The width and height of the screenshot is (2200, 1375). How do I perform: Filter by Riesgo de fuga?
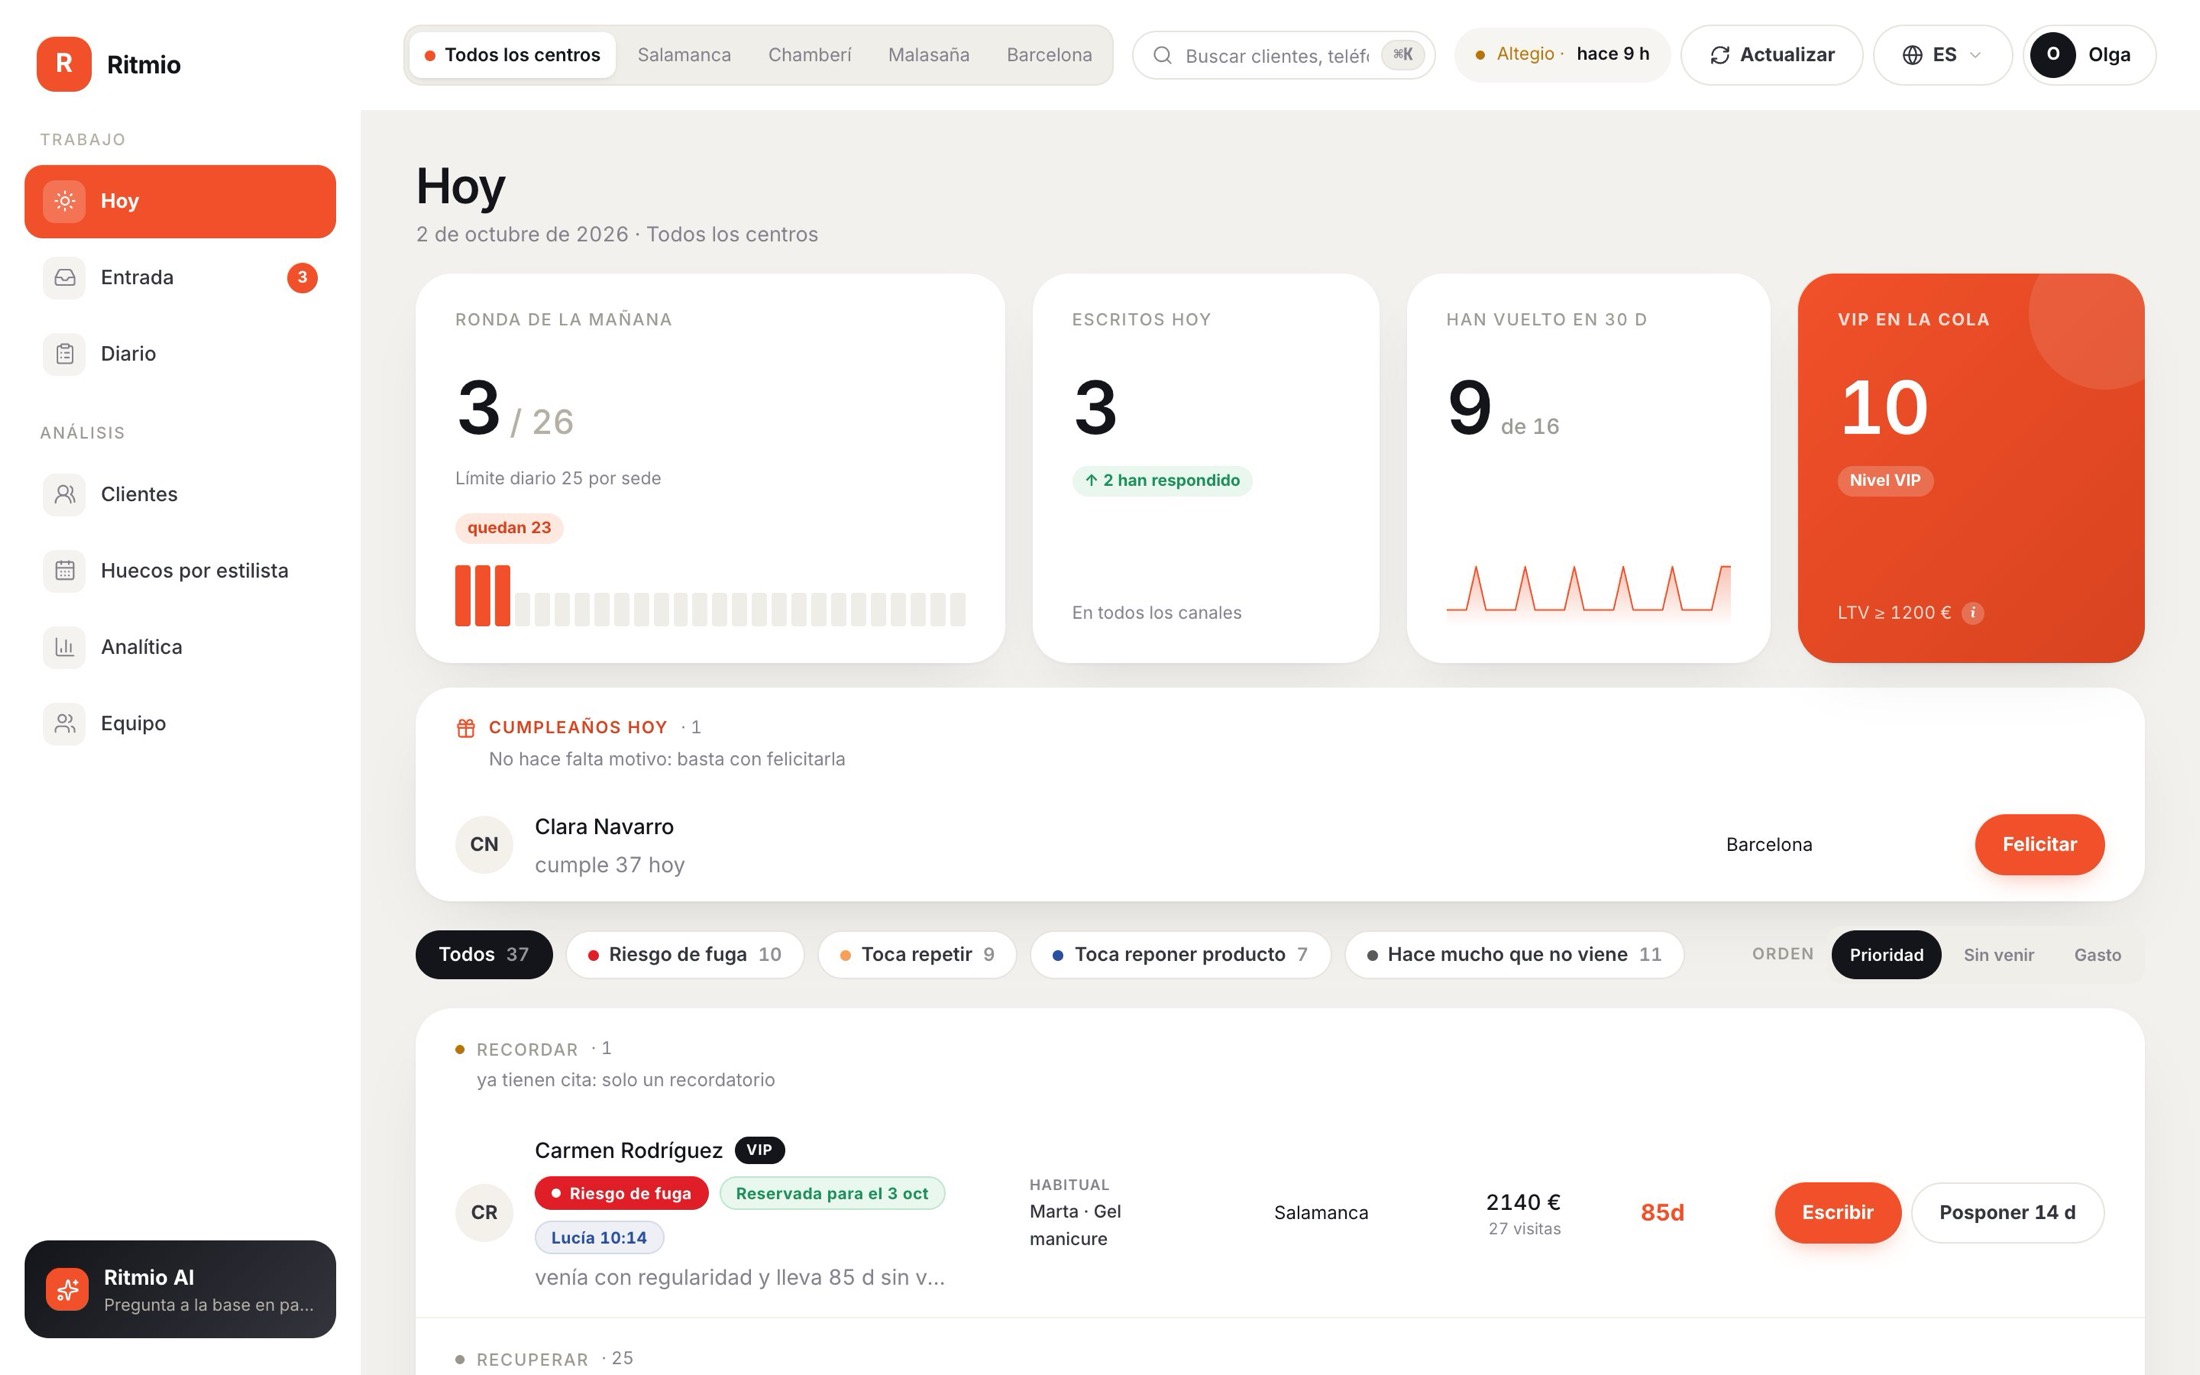pyautogui.click(x=685, y=954)
